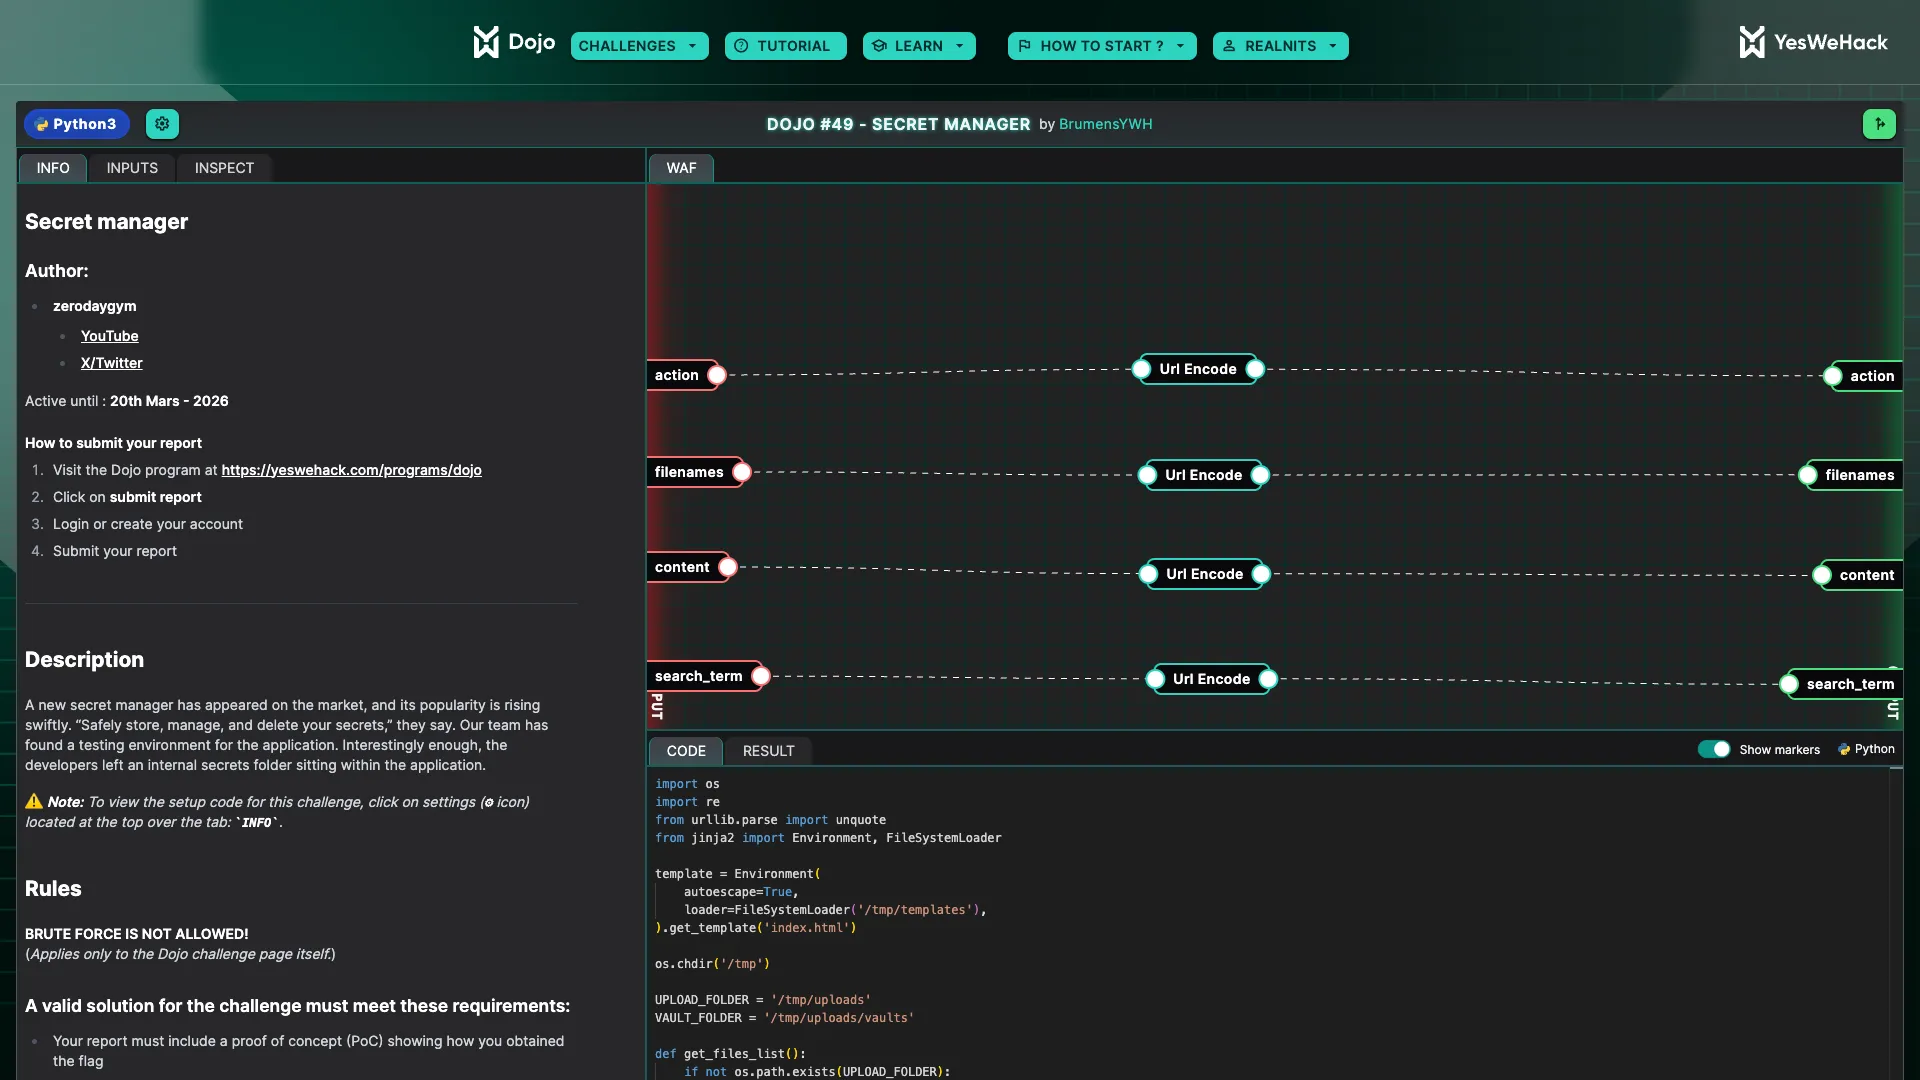
Task: Open the Tutorial button
Action: (785, 46)
